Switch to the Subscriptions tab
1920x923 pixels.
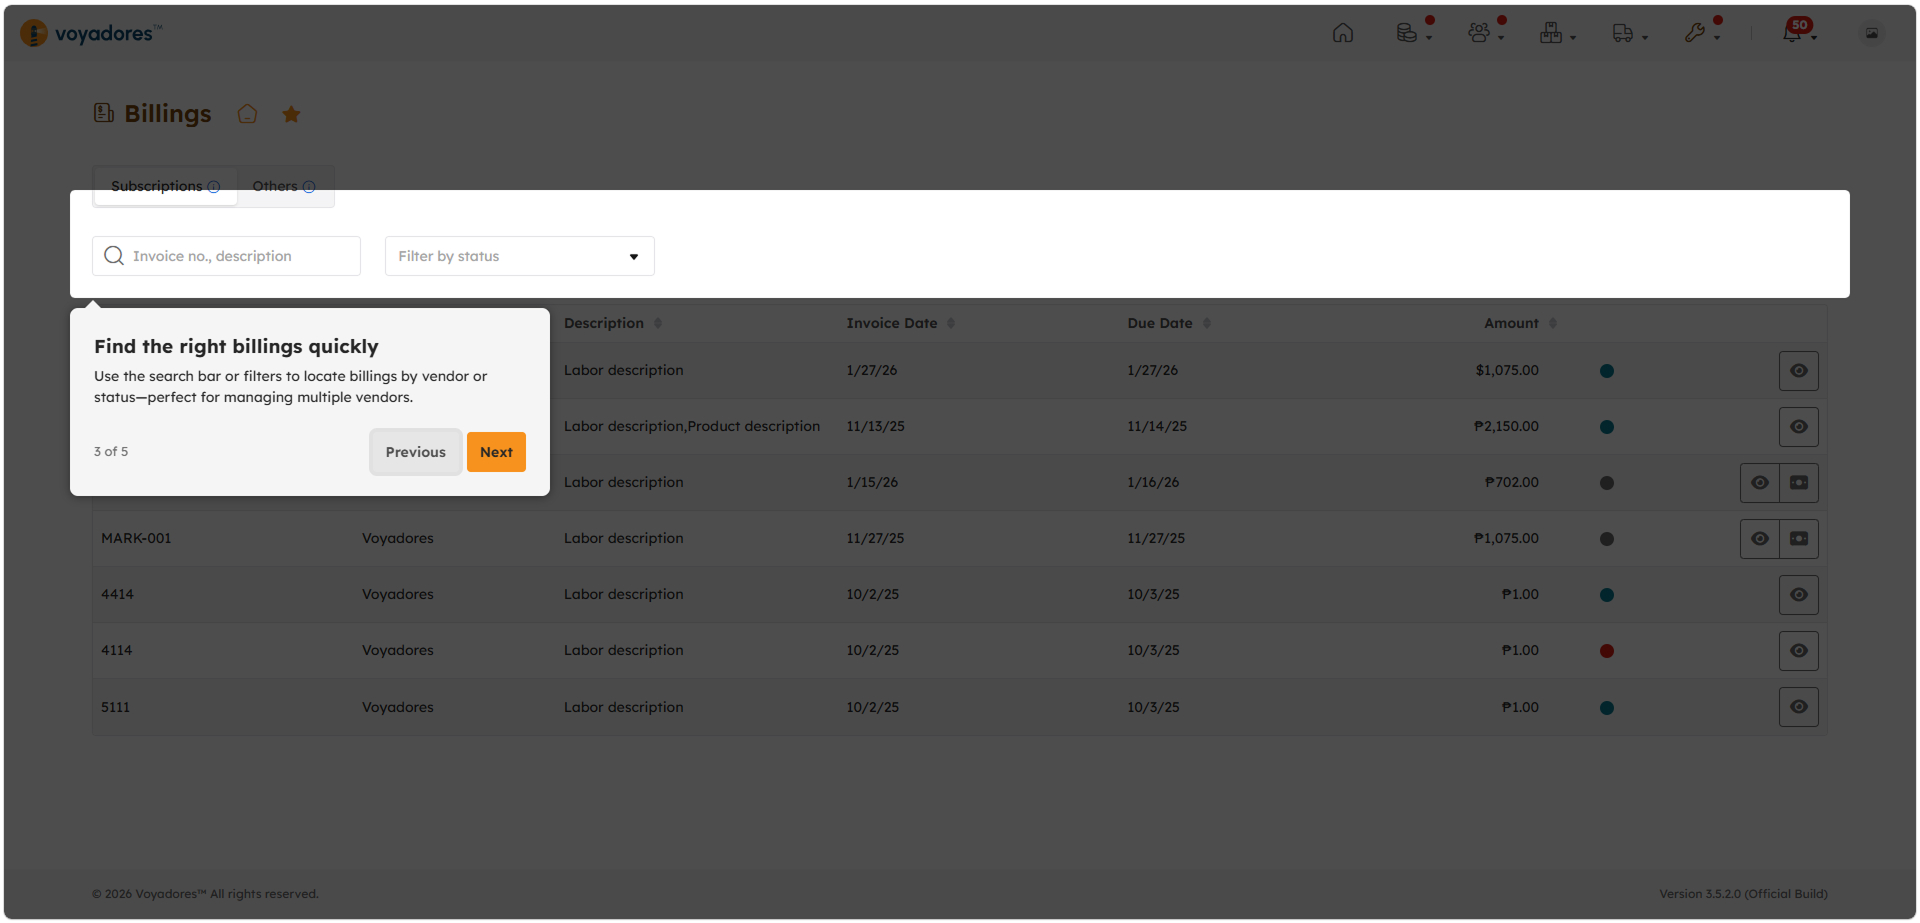click(165, 187)
